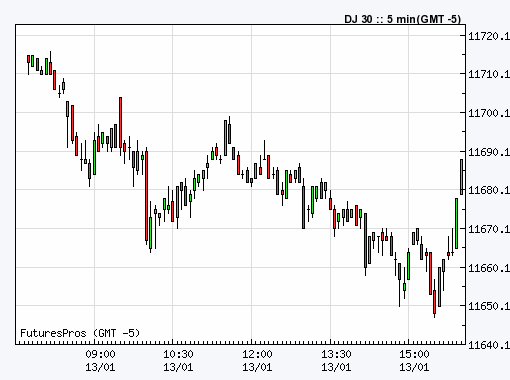Viewport: 510px width, 380px height.
Task: Click the 13:30 time axis label
Action: coord(336,354)
